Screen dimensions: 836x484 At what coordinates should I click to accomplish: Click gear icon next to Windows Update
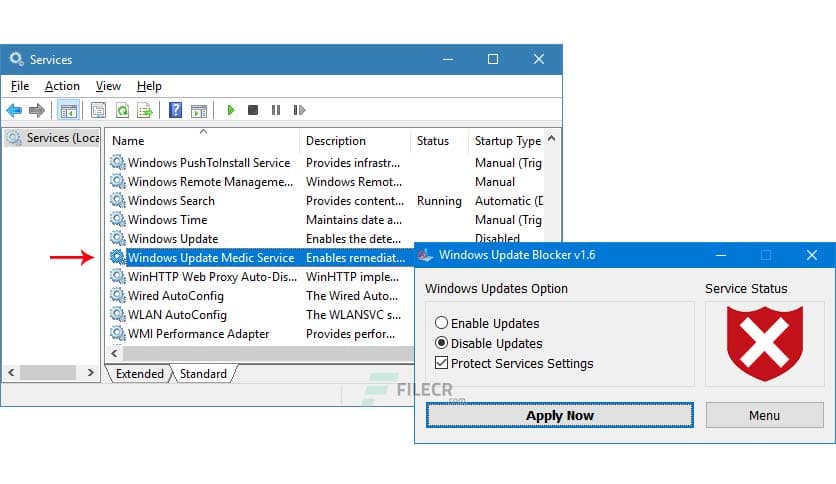point(117,238)
